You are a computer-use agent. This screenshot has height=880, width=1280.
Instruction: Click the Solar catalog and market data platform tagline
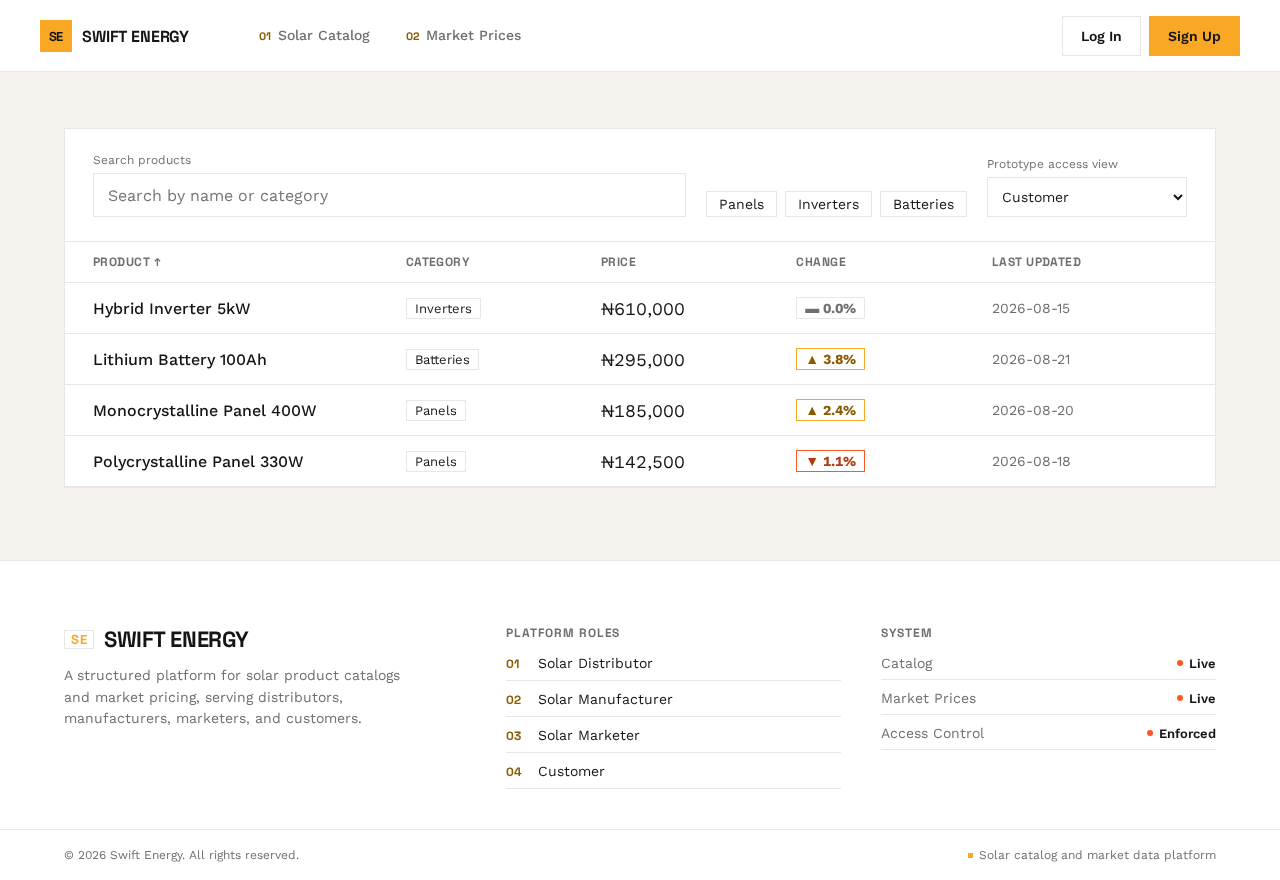pyautogui.click(x=1092, y=855)
